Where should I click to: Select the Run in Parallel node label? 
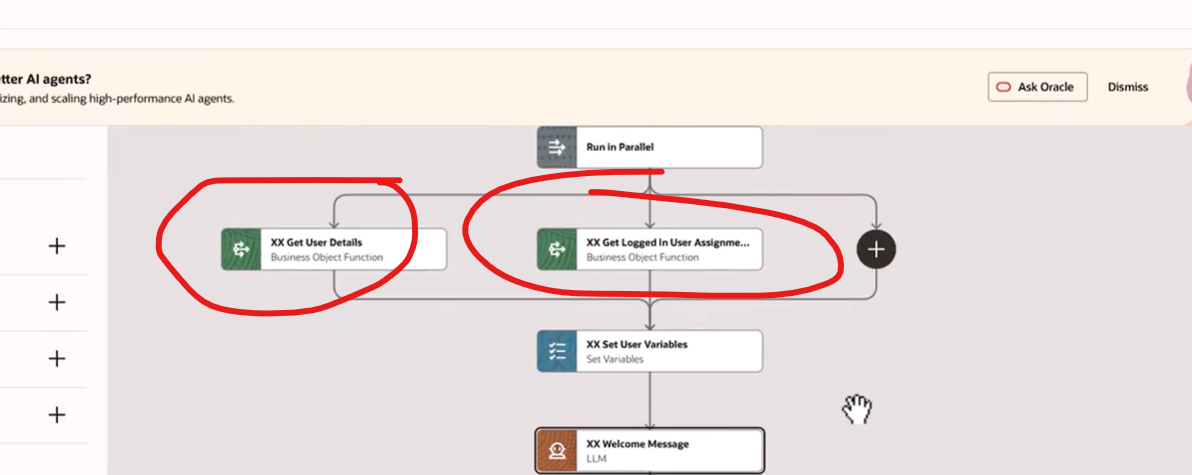click(x=620, y=147)
